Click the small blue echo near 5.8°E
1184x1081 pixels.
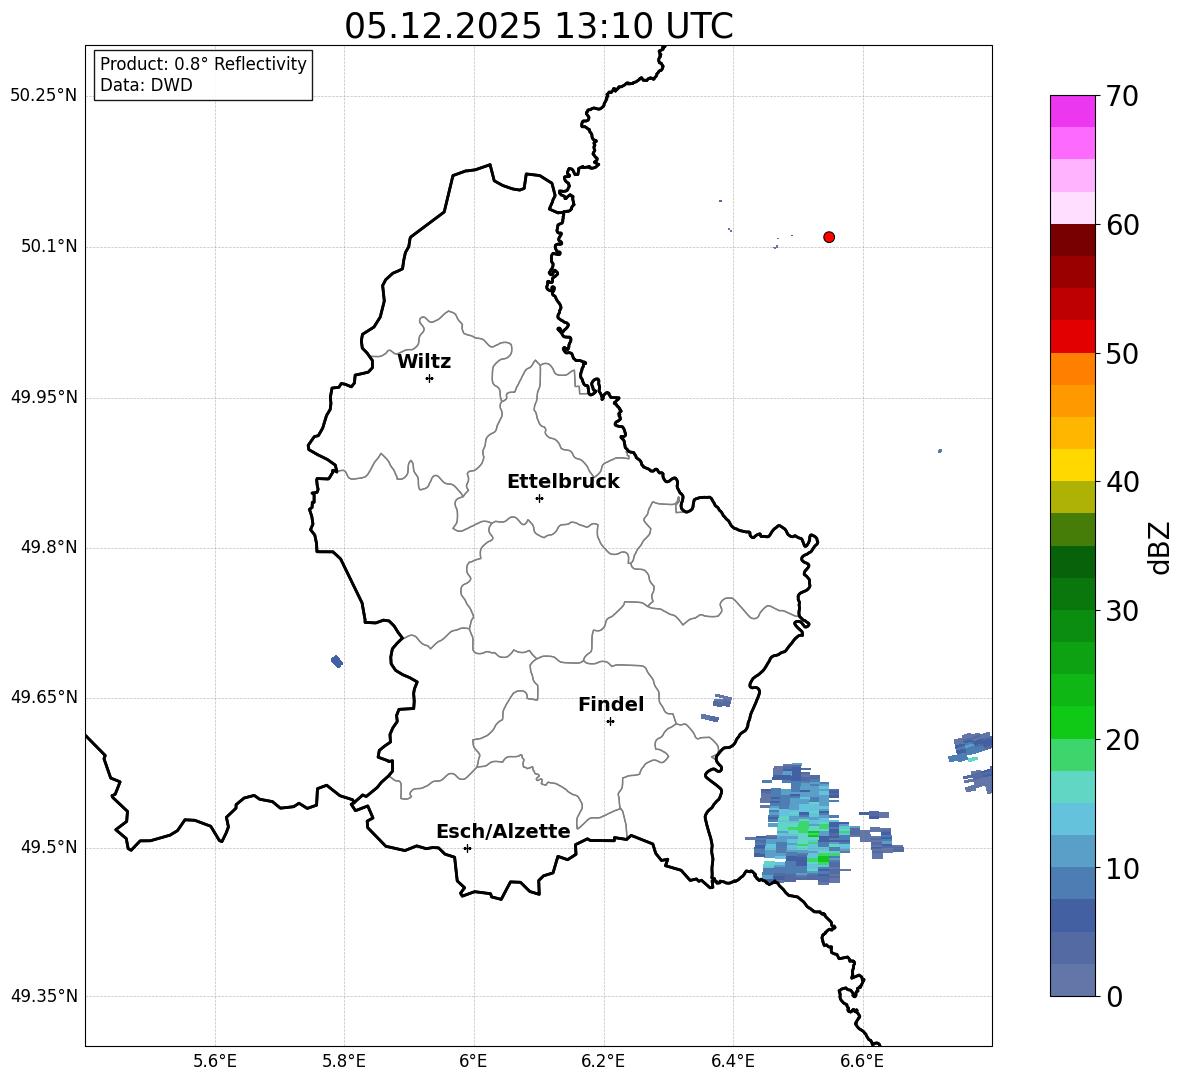[337, 661]
